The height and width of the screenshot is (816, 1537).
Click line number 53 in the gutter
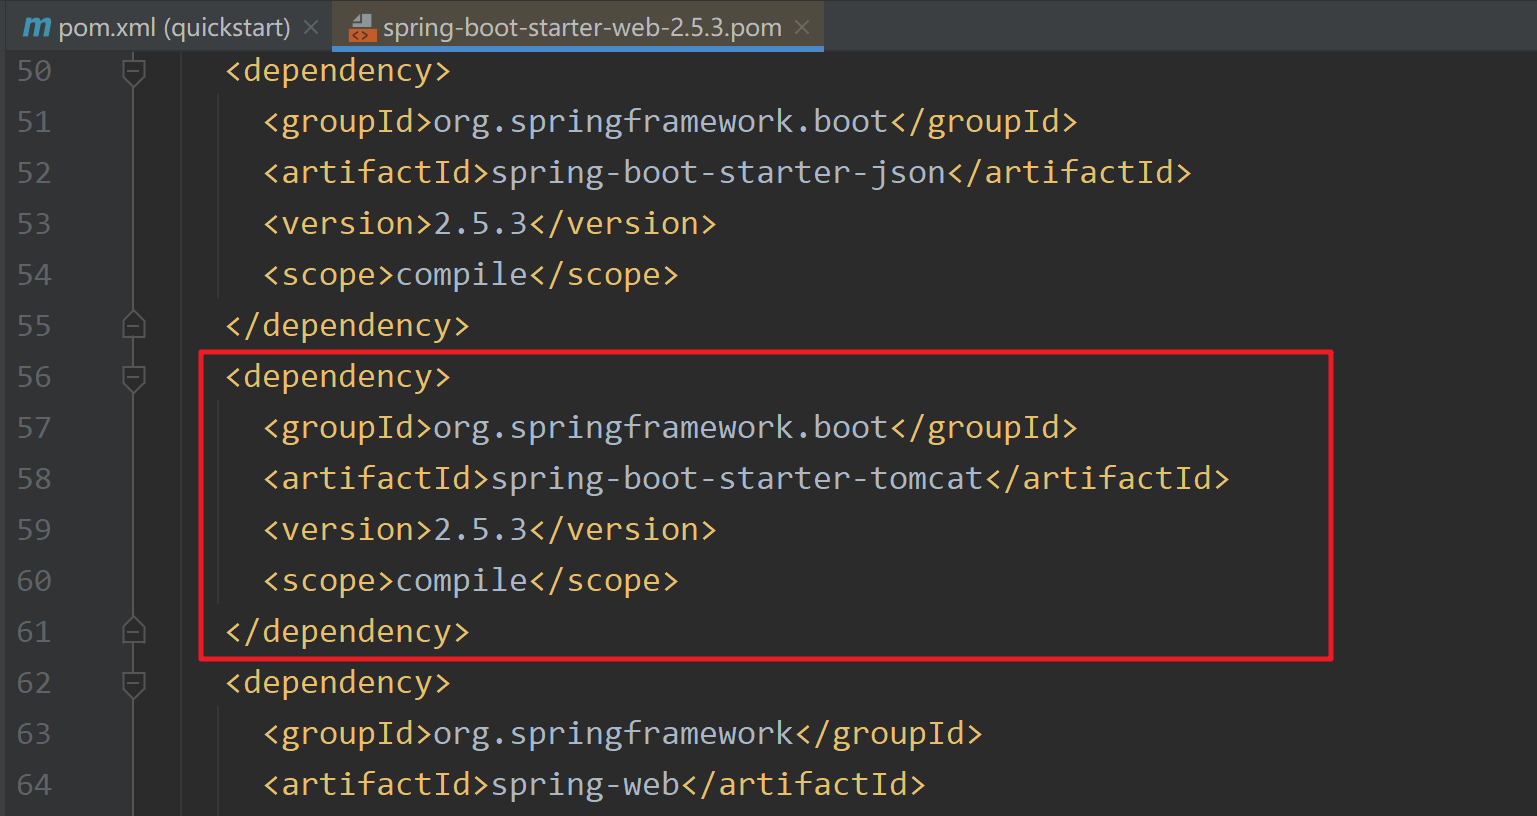pos(34,224)
